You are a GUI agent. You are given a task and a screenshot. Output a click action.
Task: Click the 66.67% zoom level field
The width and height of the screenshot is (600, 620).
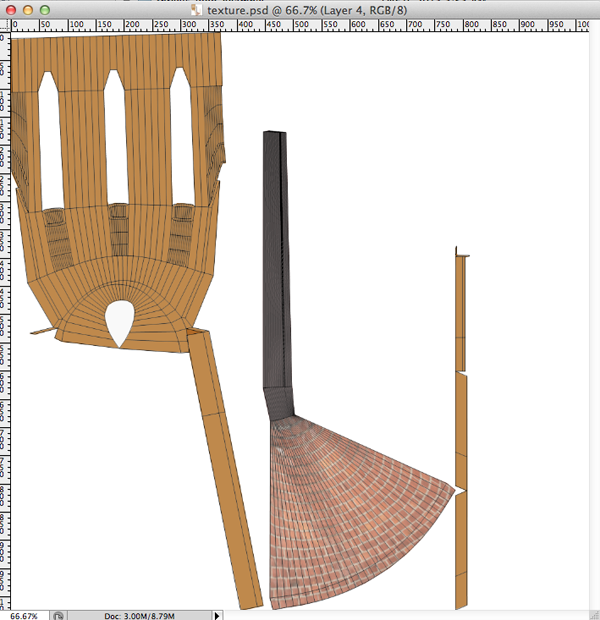23,614
